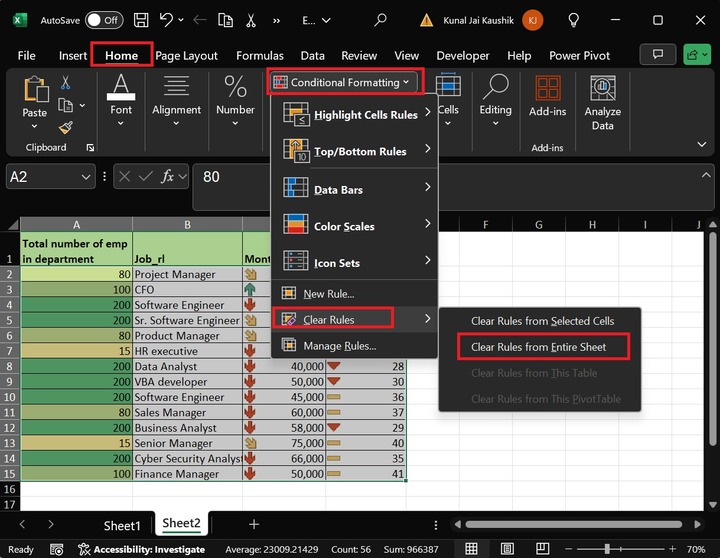720x558 pixels.
Task: Open the Sheet1 worksheet tab
Action: 122,525
